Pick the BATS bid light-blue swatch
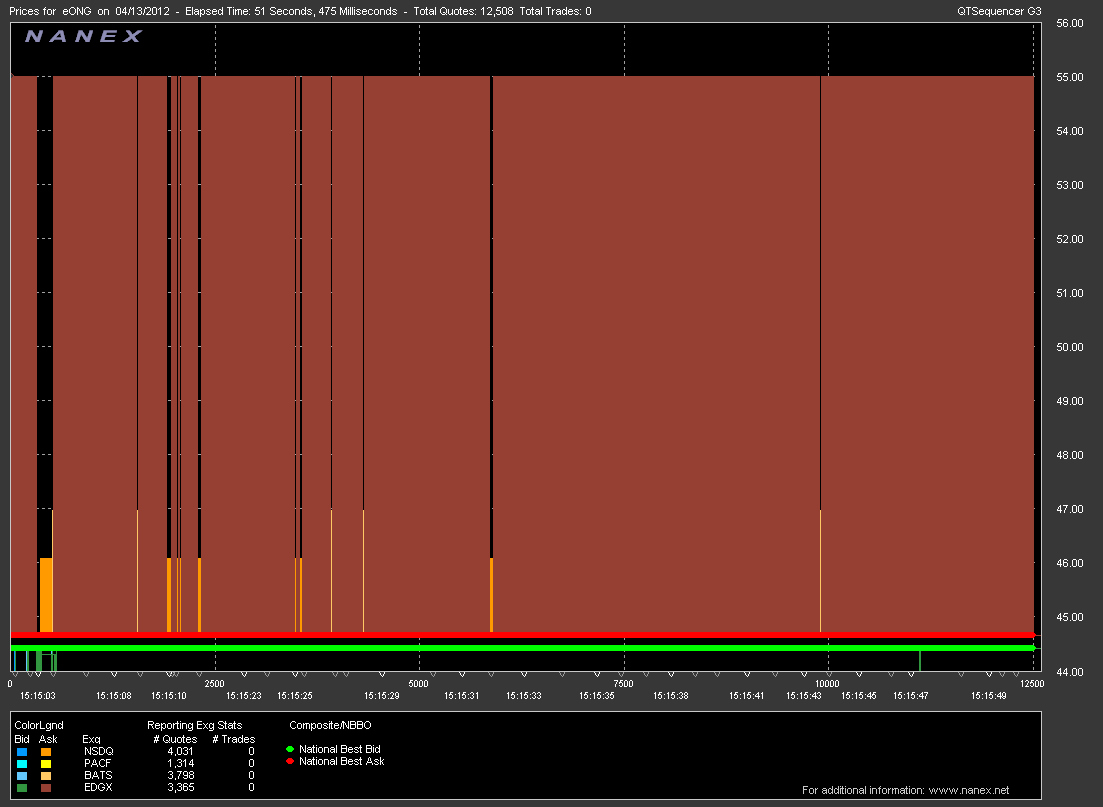Viewport: 1103px width, 807px height. pyautogui.click(x=22, y=775)
